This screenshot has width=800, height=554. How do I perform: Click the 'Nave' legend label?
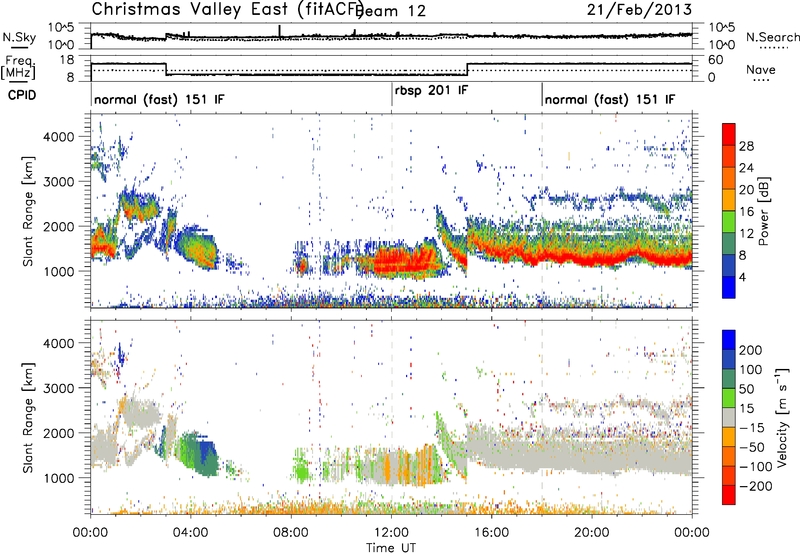761,69
